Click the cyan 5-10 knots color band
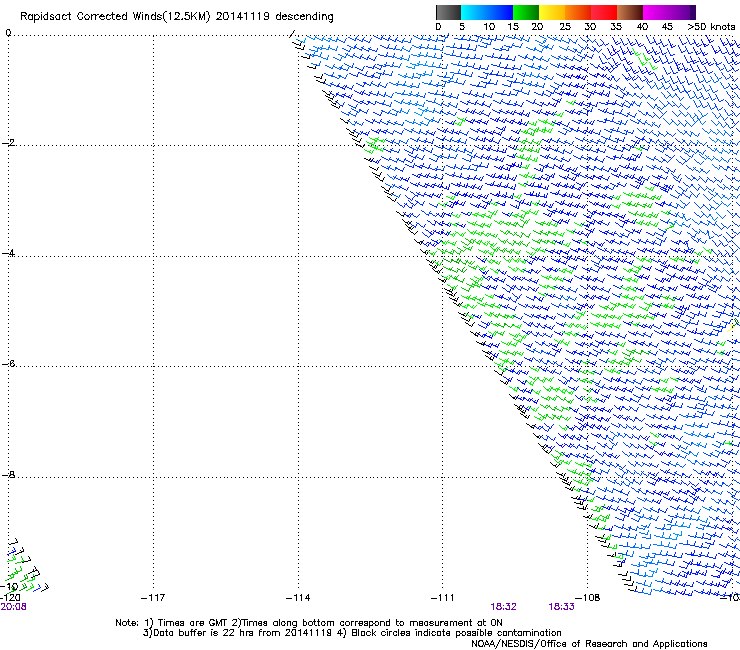Viewport: 740px width, 650px height. (474, 12)
